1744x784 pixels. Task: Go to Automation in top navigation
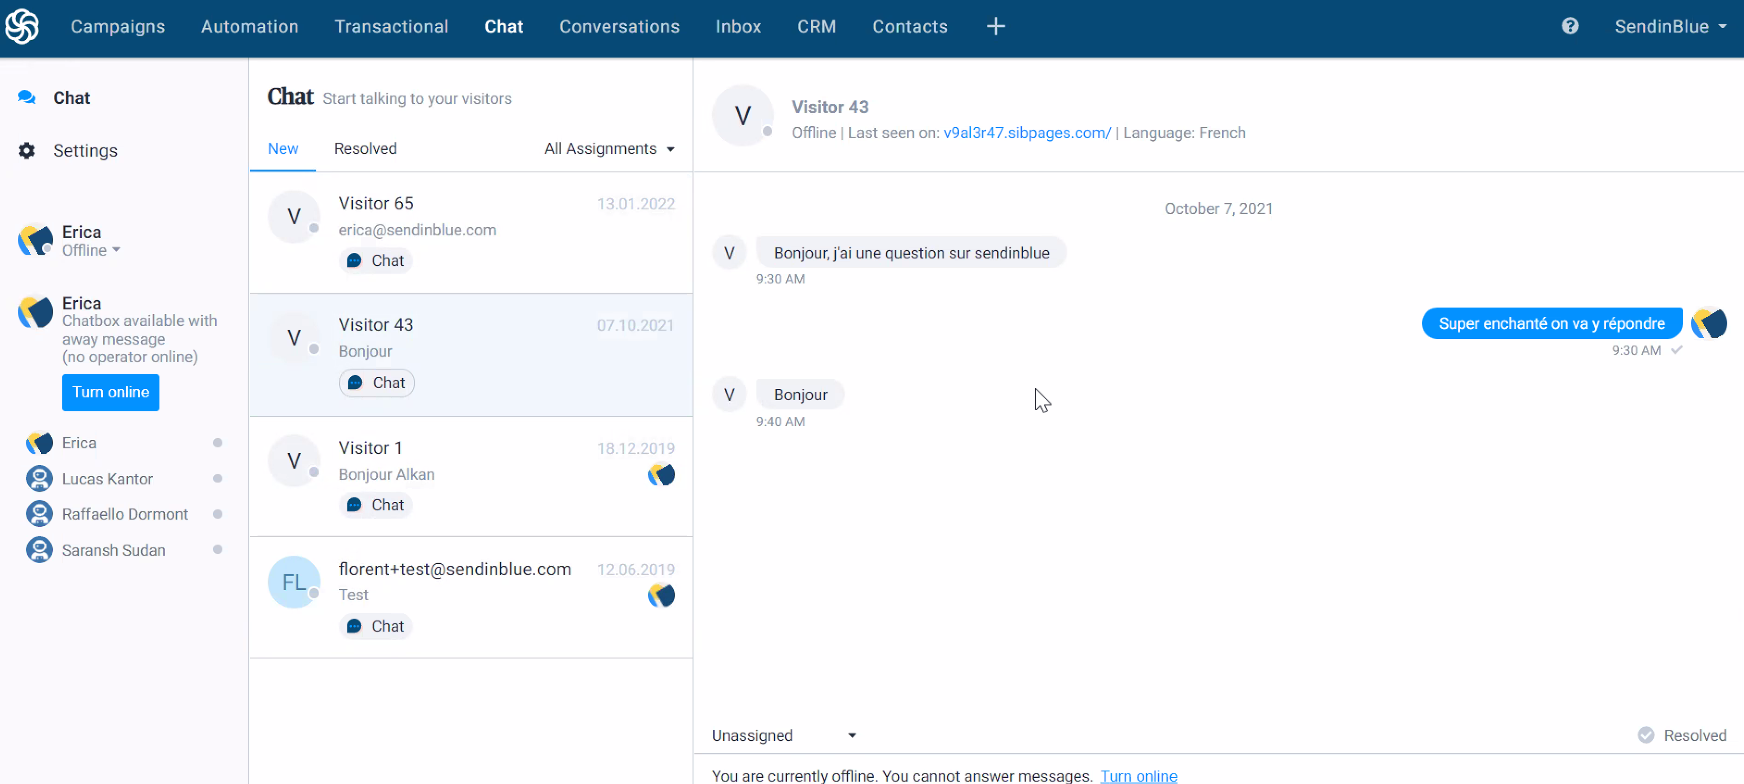coord(250,27)
